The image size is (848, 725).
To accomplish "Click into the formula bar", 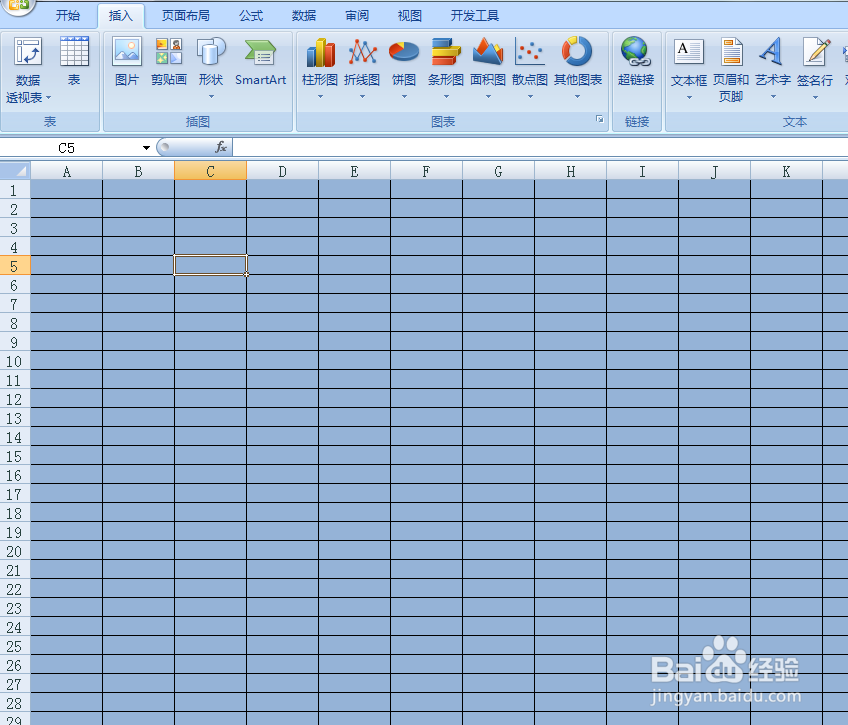I will [540, 147].
